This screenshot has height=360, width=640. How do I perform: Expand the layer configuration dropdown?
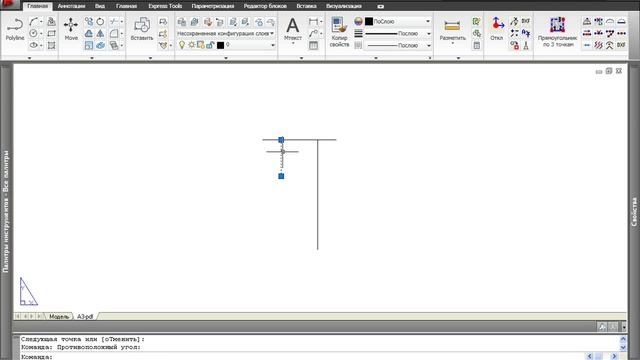click(x=272, y=33)
